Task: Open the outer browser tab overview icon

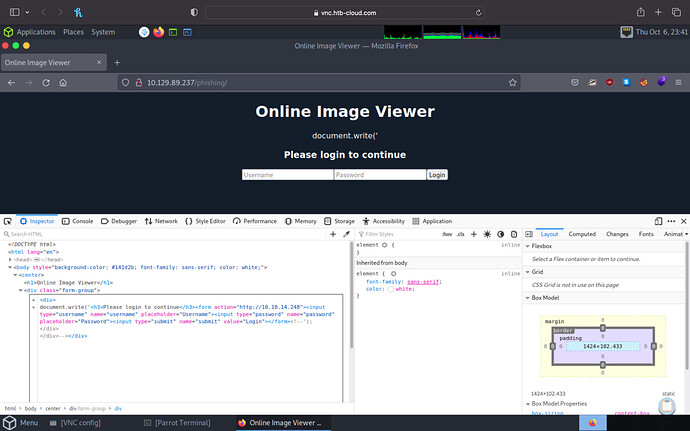Action: 676,12
